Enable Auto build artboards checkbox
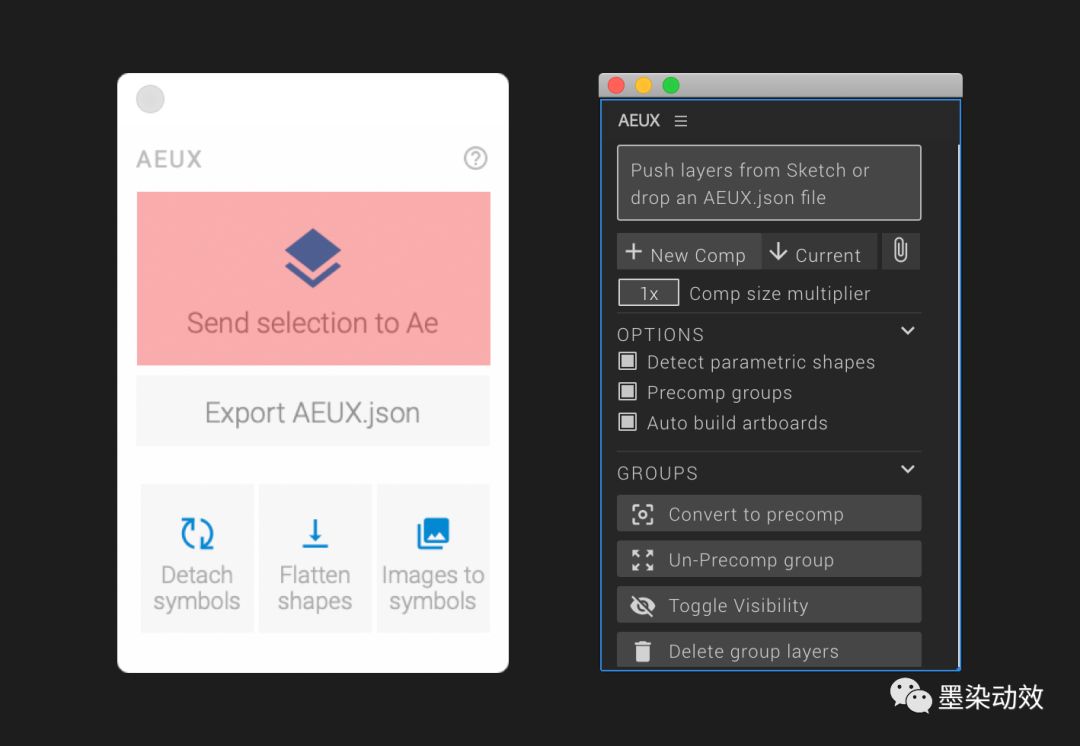This screenshot has height=746, width=1080. 627,422
